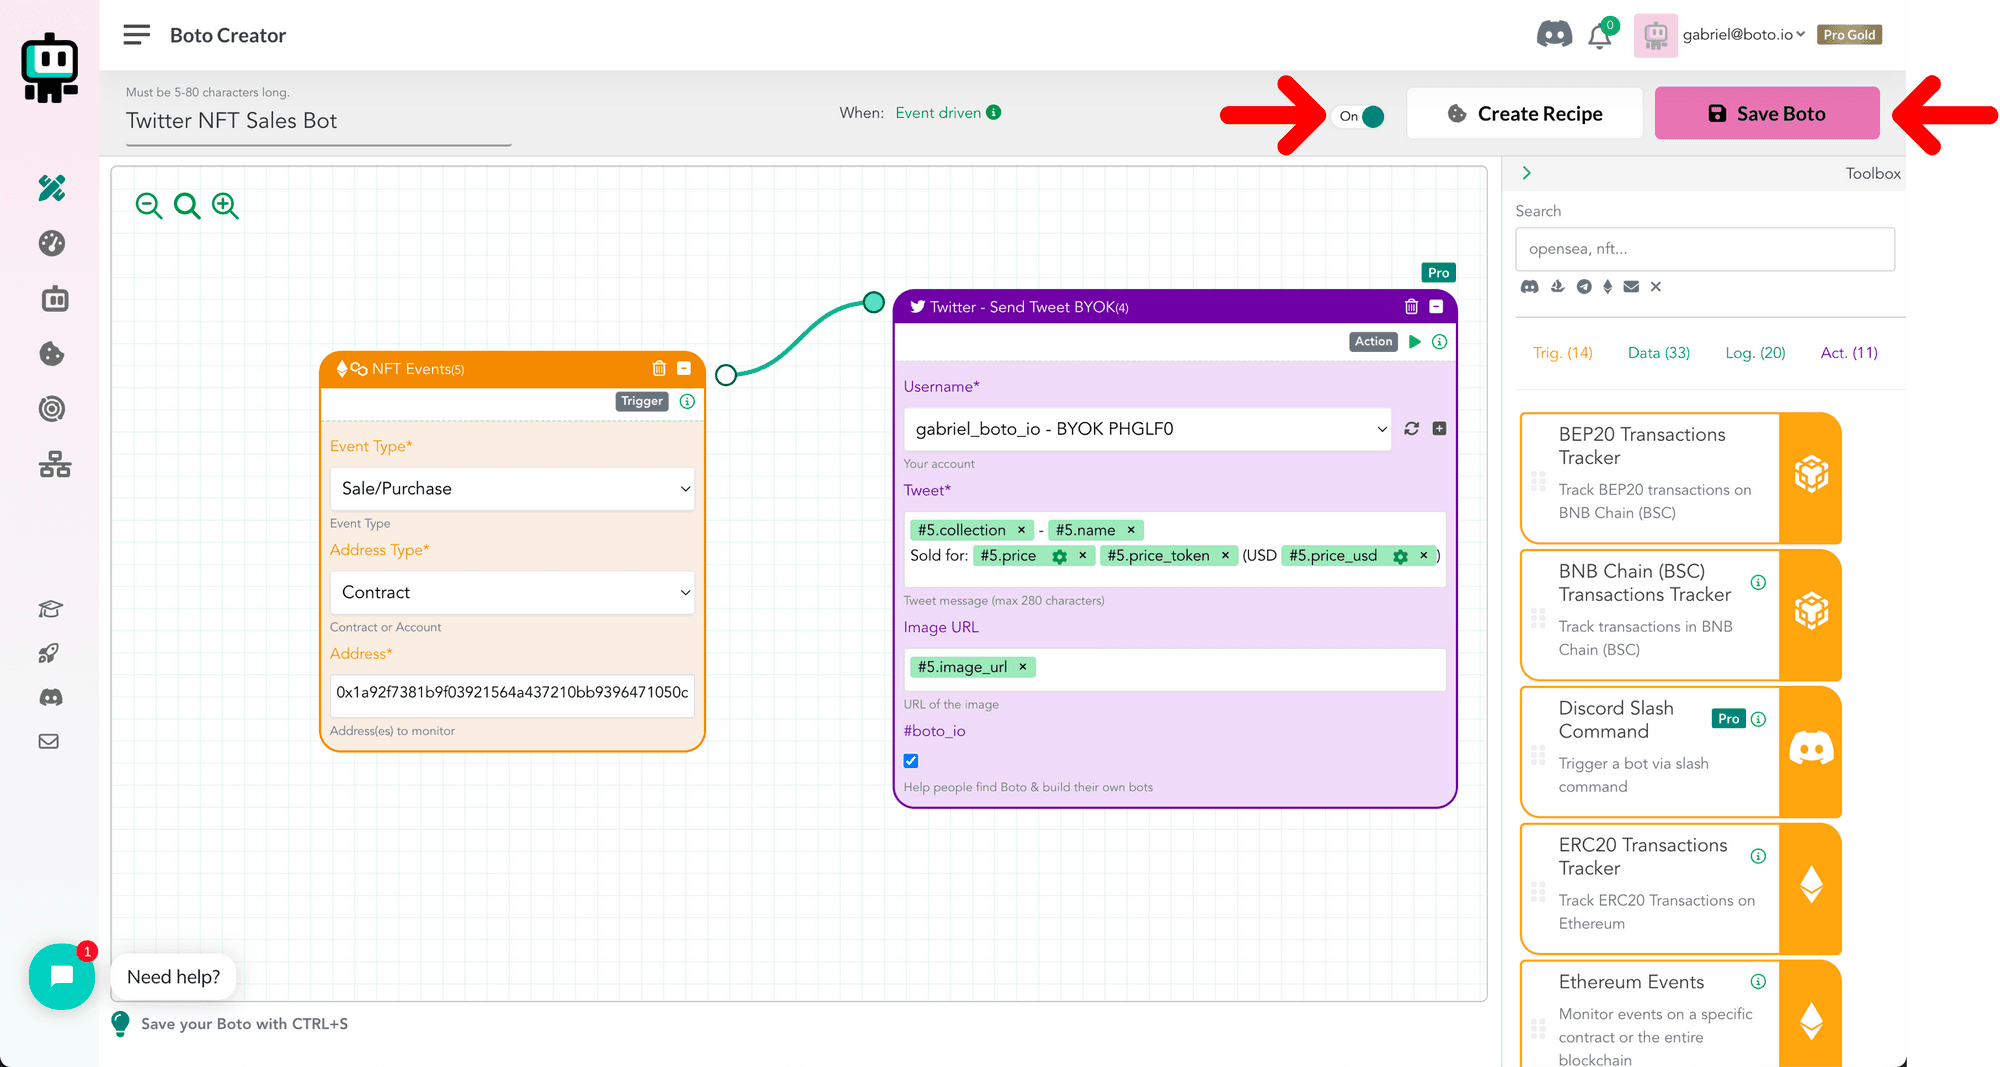
Task: Filter toolbox by email icon
Action: click(1631, 287)
